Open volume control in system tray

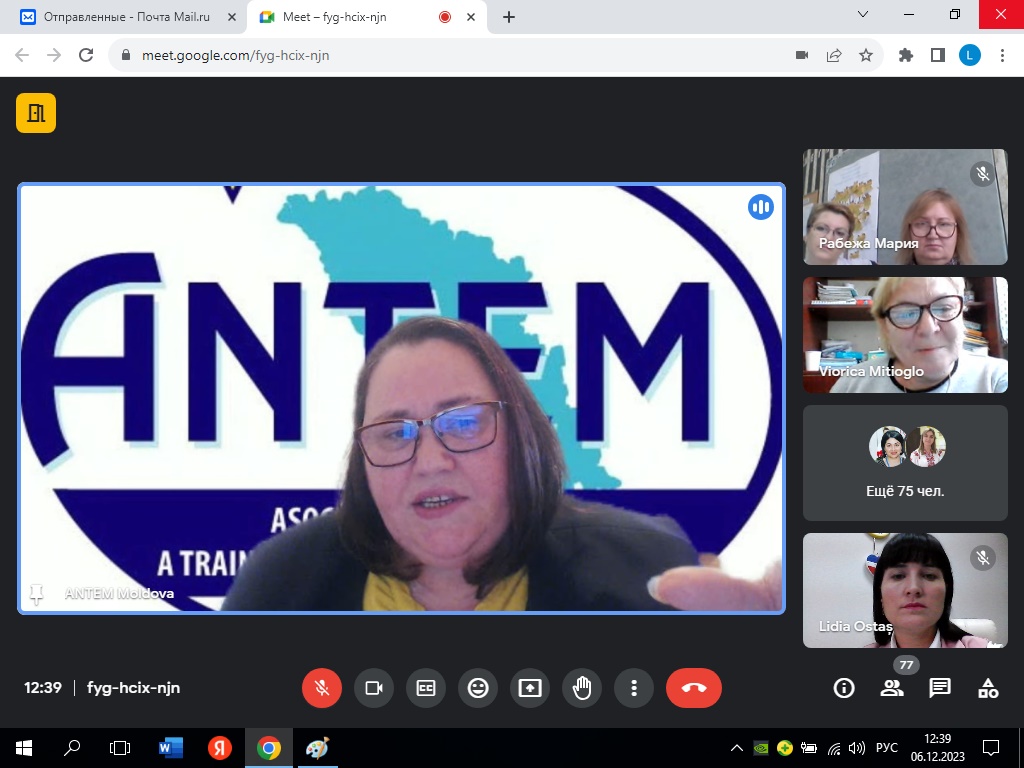(x=856, y=748)
